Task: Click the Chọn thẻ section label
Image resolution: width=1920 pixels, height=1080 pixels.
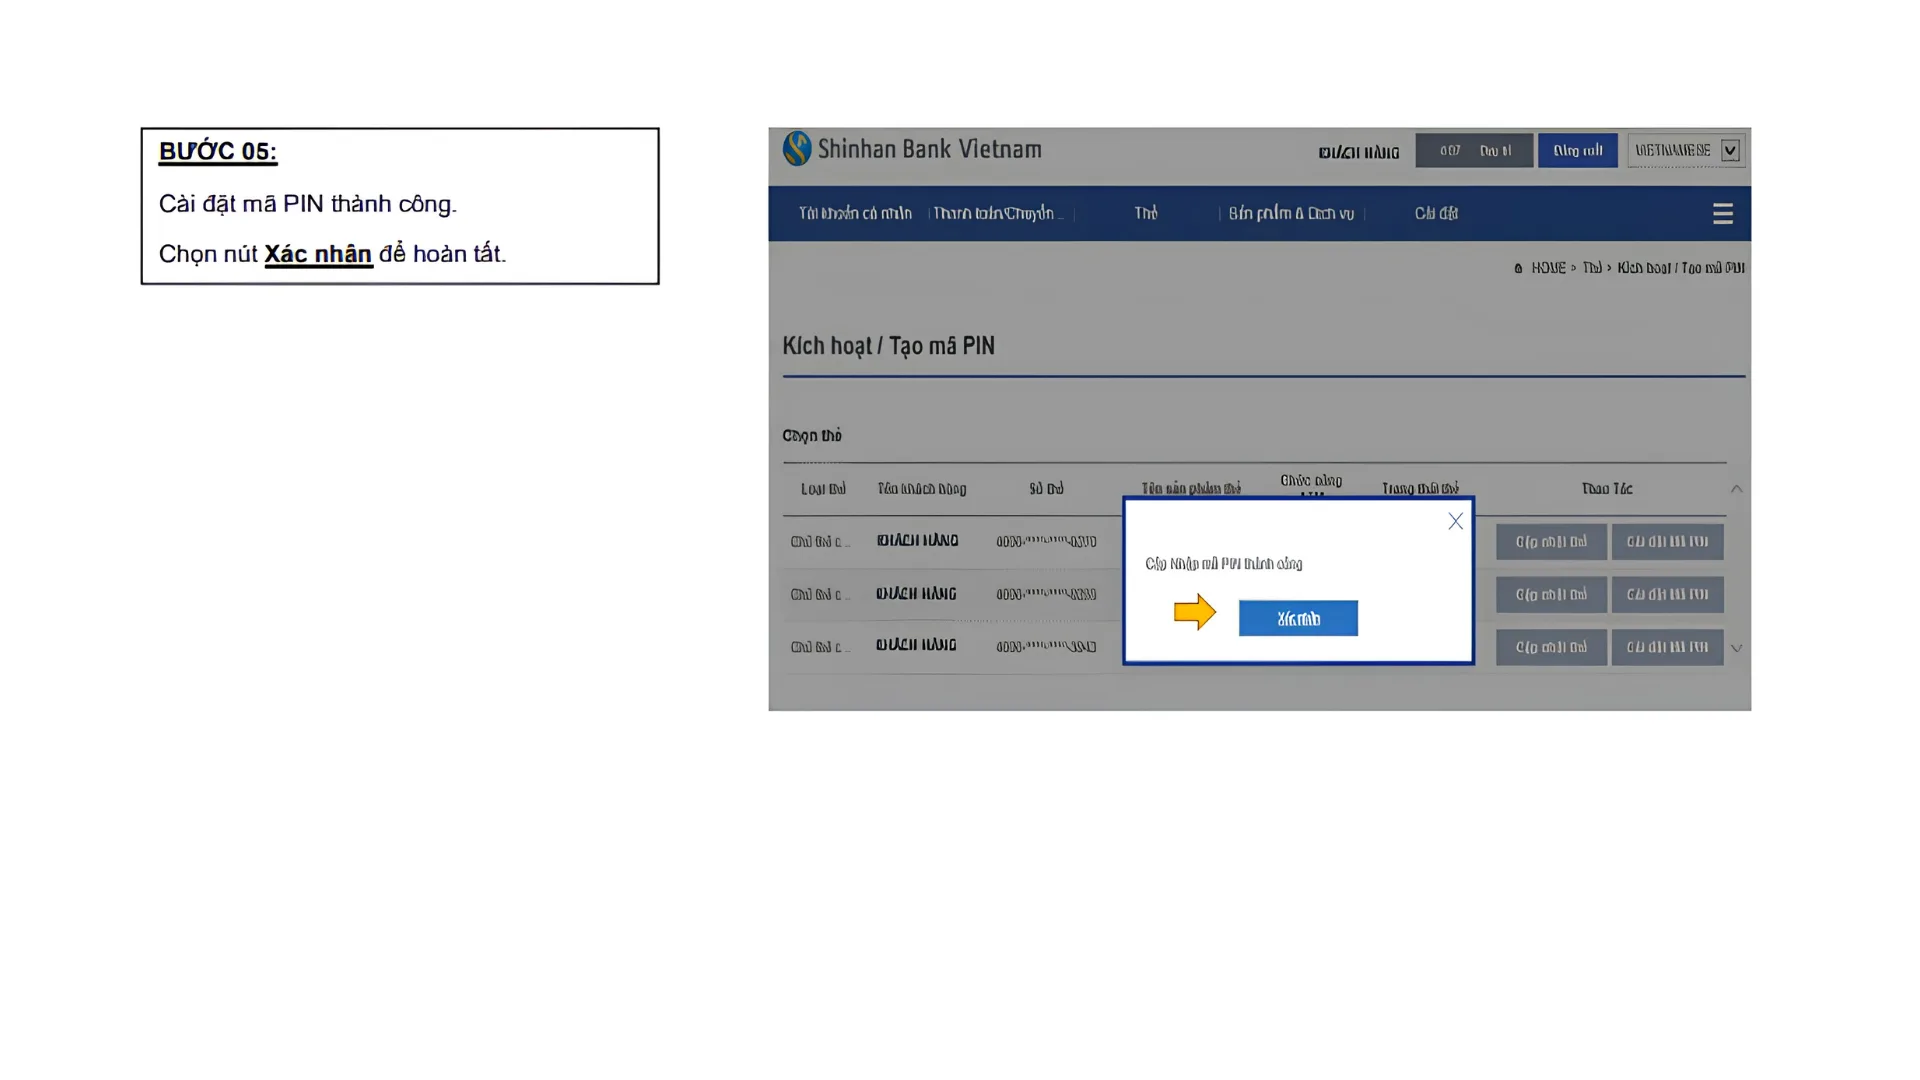Action: click(x=812, y=436)
